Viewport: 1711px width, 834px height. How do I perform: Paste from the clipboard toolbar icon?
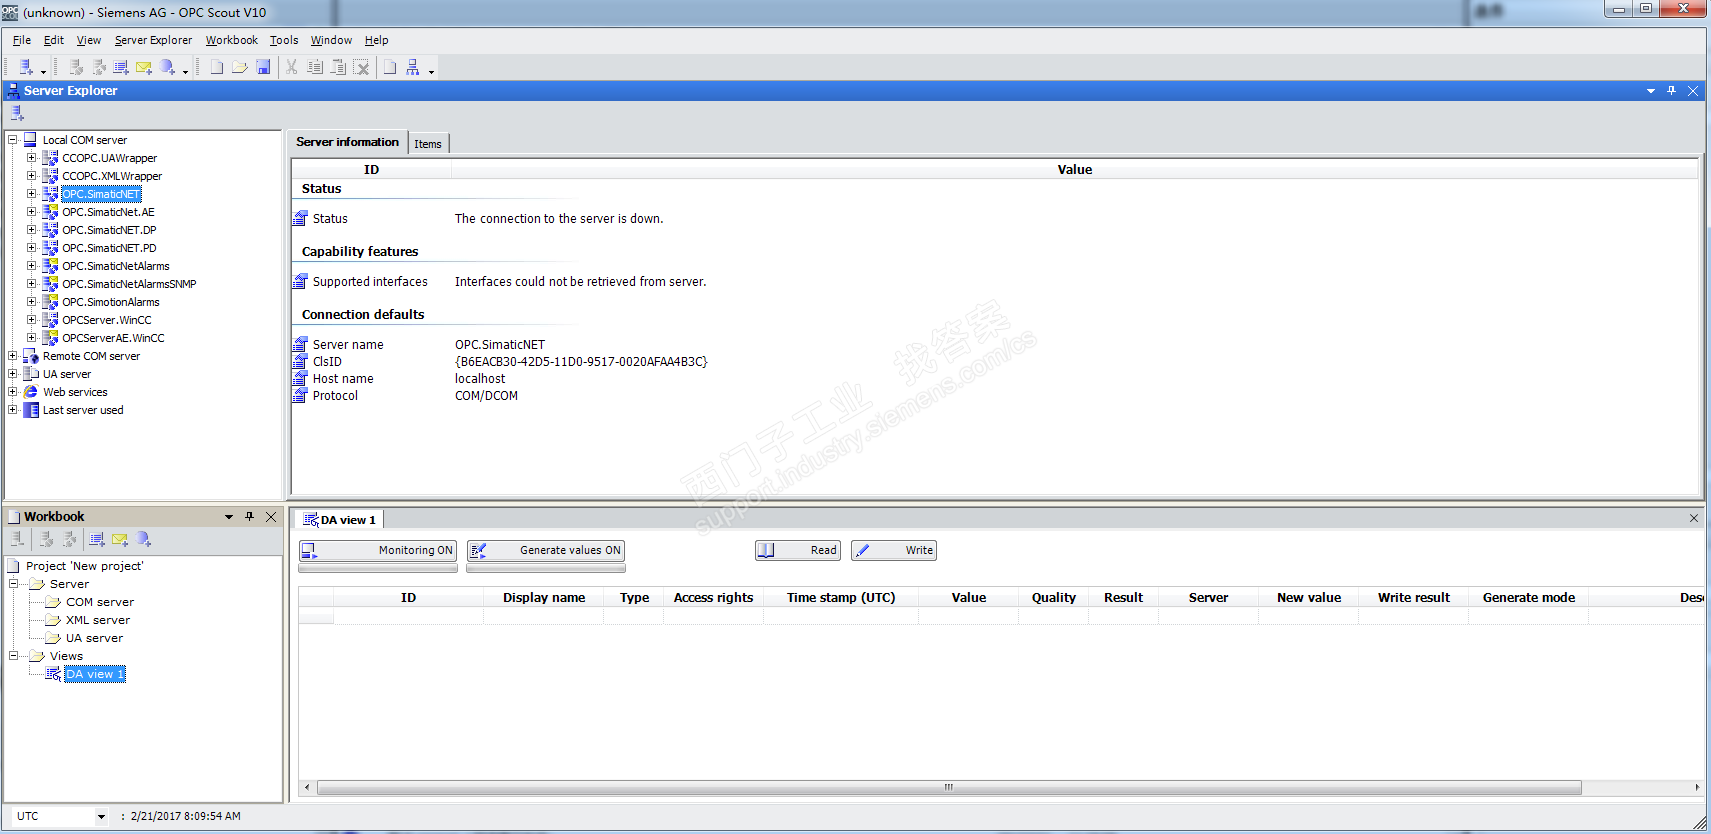tap(338, 67)
